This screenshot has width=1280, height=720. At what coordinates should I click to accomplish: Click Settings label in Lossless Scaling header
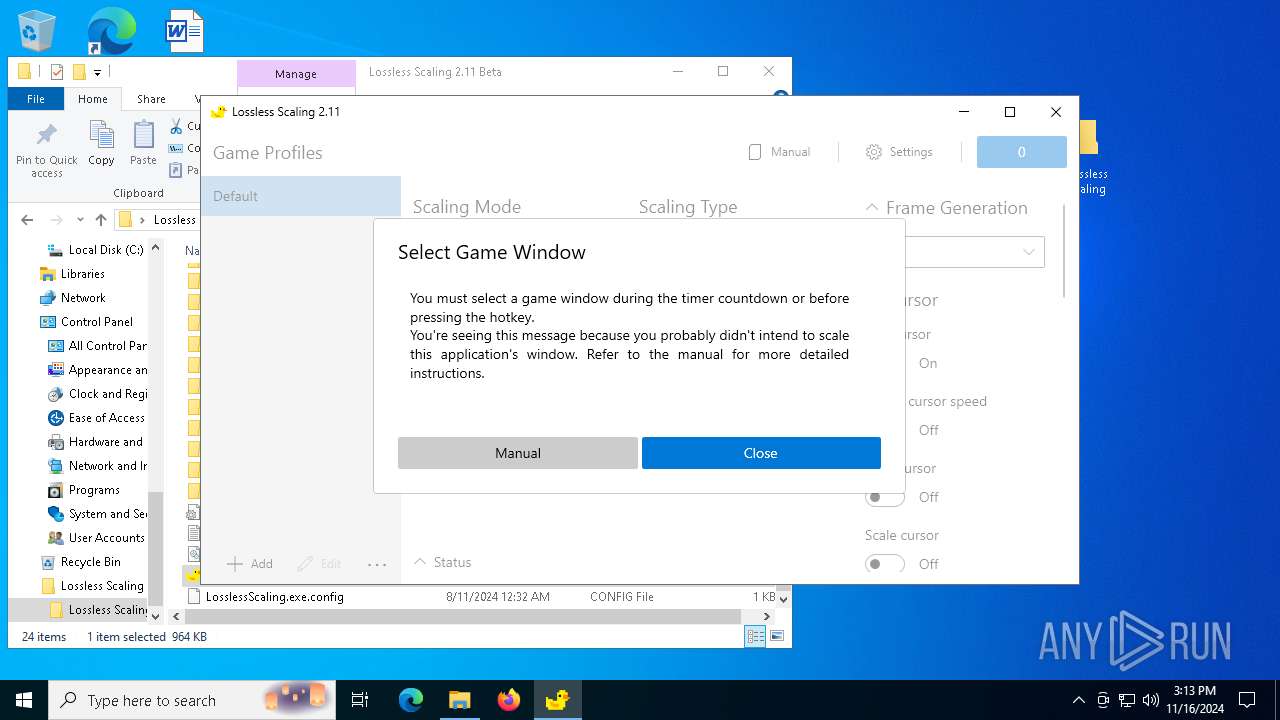point(911,152)
